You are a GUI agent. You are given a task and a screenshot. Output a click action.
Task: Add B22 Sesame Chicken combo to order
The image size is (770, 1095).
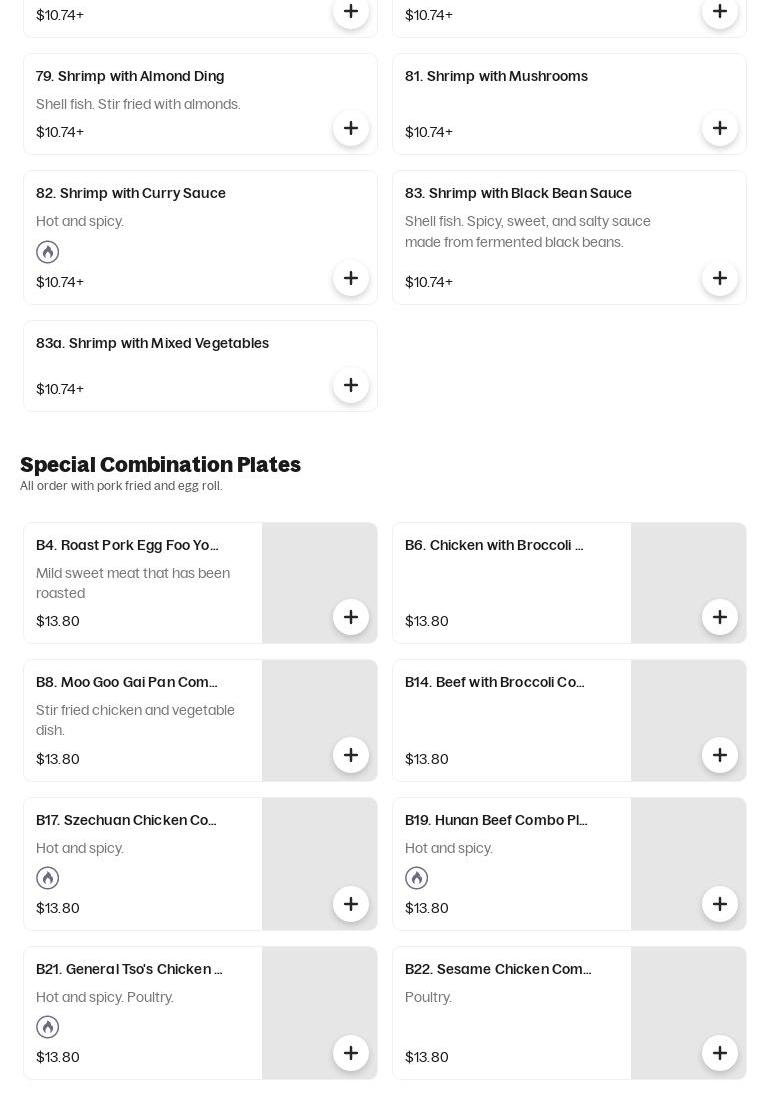pos(720,1053)
